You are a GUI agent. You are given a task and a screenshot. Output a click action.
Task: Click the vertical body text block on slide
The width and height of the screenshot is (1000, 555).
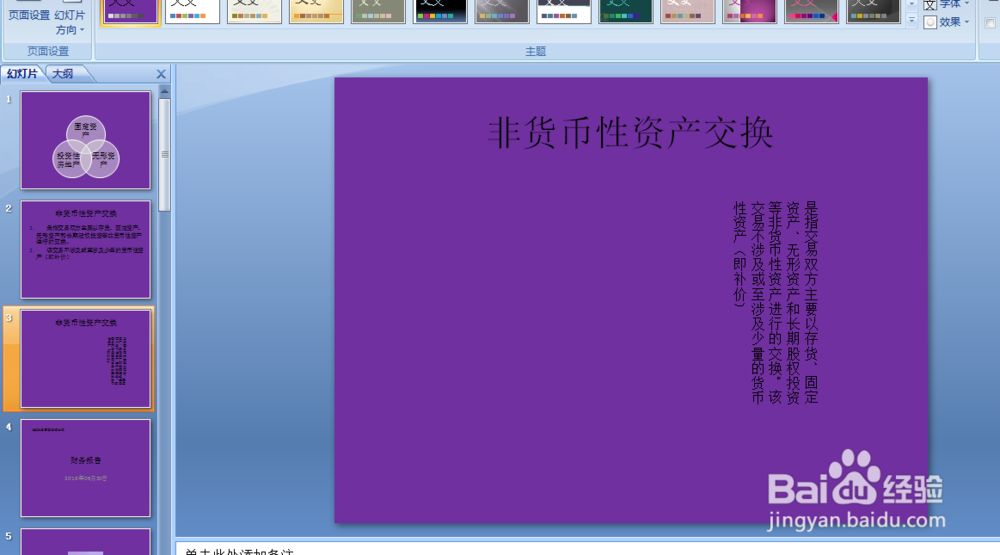(x=776, y=302)
